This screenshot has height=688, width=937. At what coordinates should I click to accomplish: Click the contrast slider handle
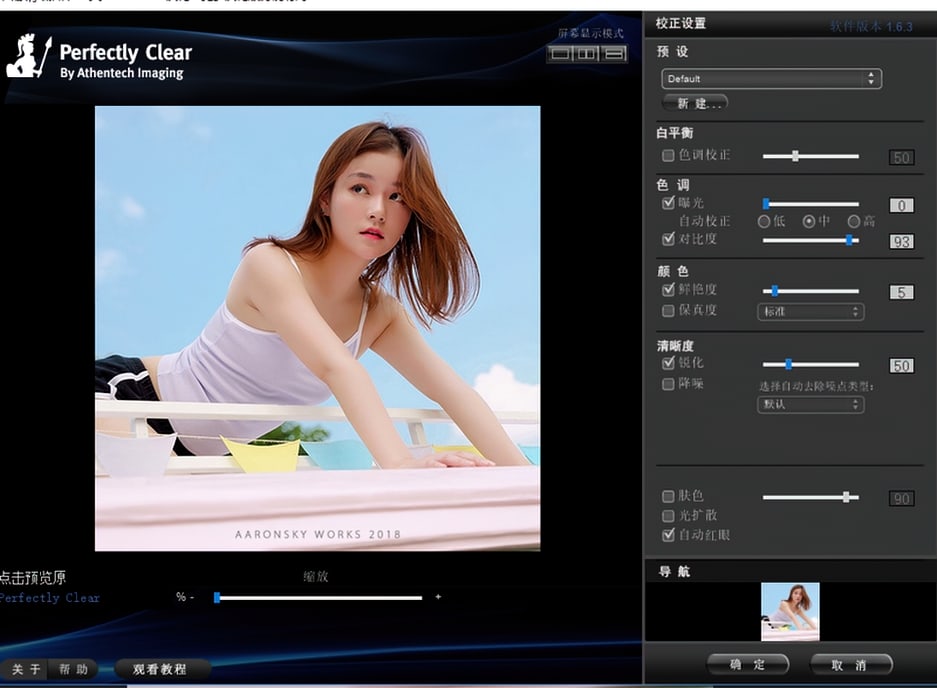pyautogui.click(x=849, y=240)
